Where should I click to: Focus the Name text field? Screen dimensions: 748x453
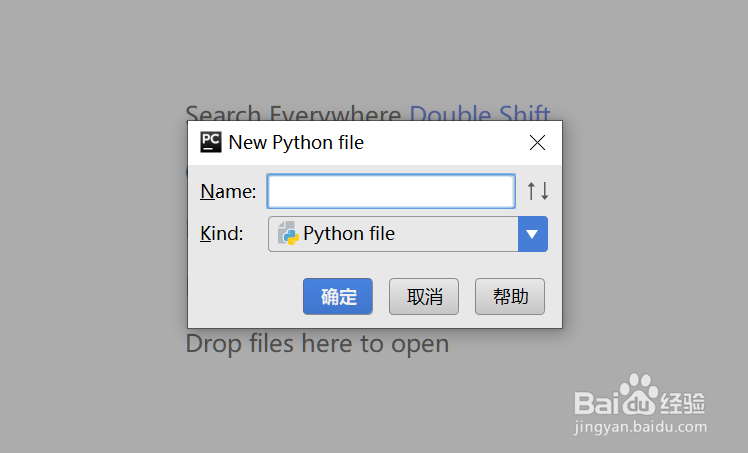(391, 191)
